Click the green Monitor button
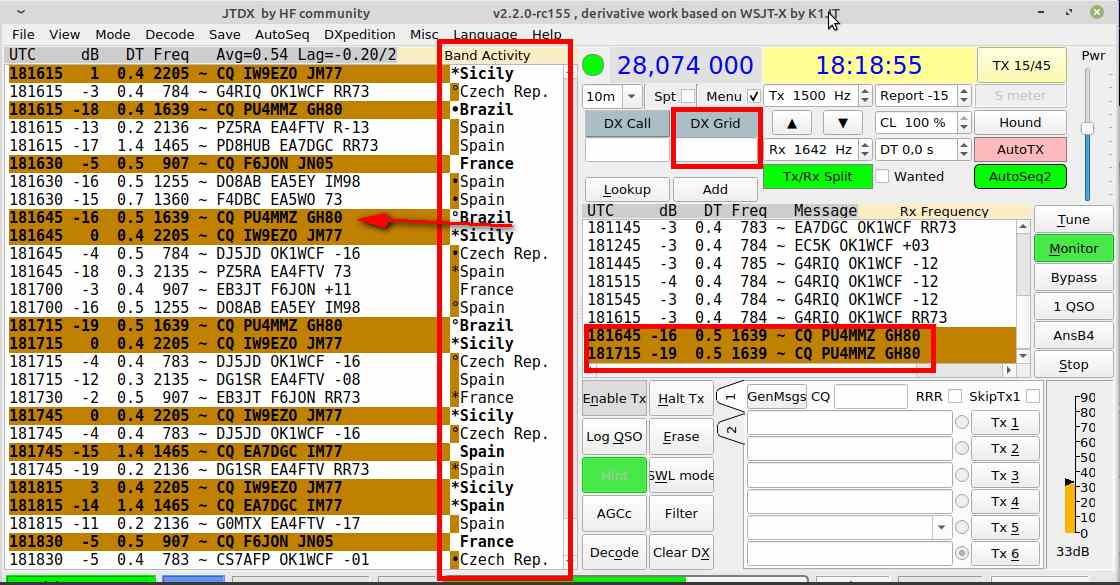 [x=1073, y=248]
